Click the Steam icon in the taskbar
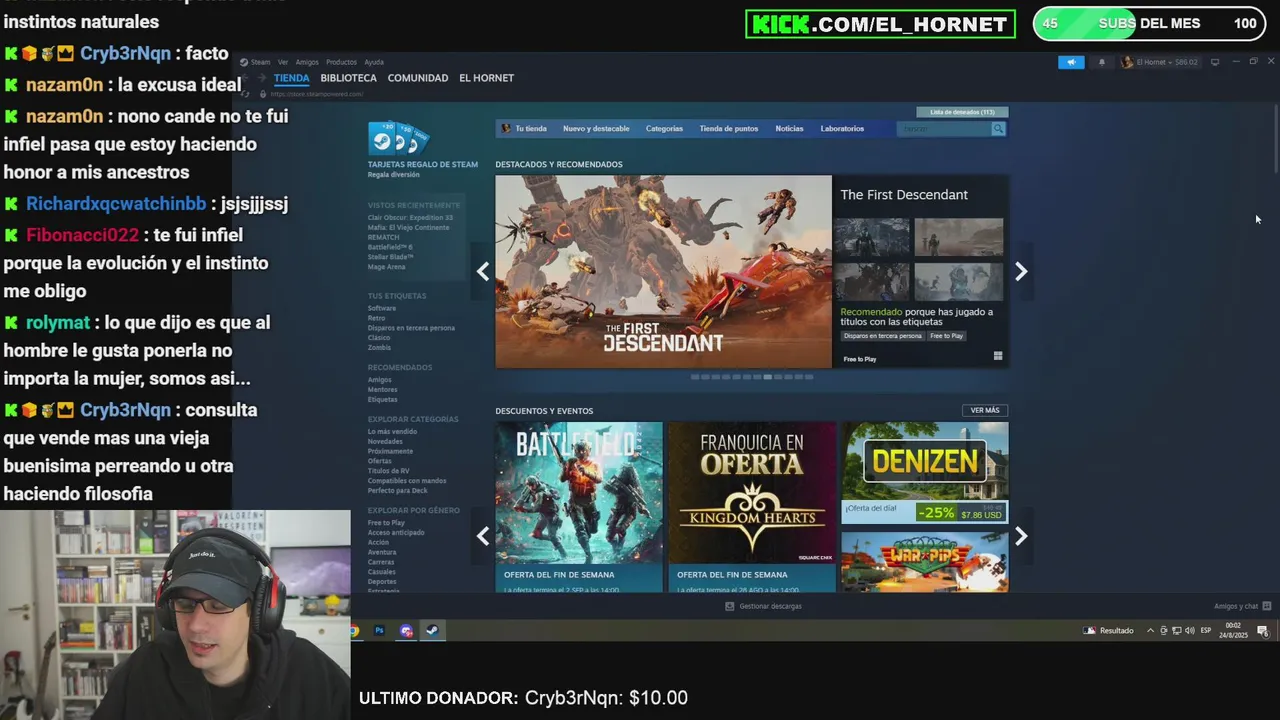Screen dimensions: 1280x720 point(432,631)
